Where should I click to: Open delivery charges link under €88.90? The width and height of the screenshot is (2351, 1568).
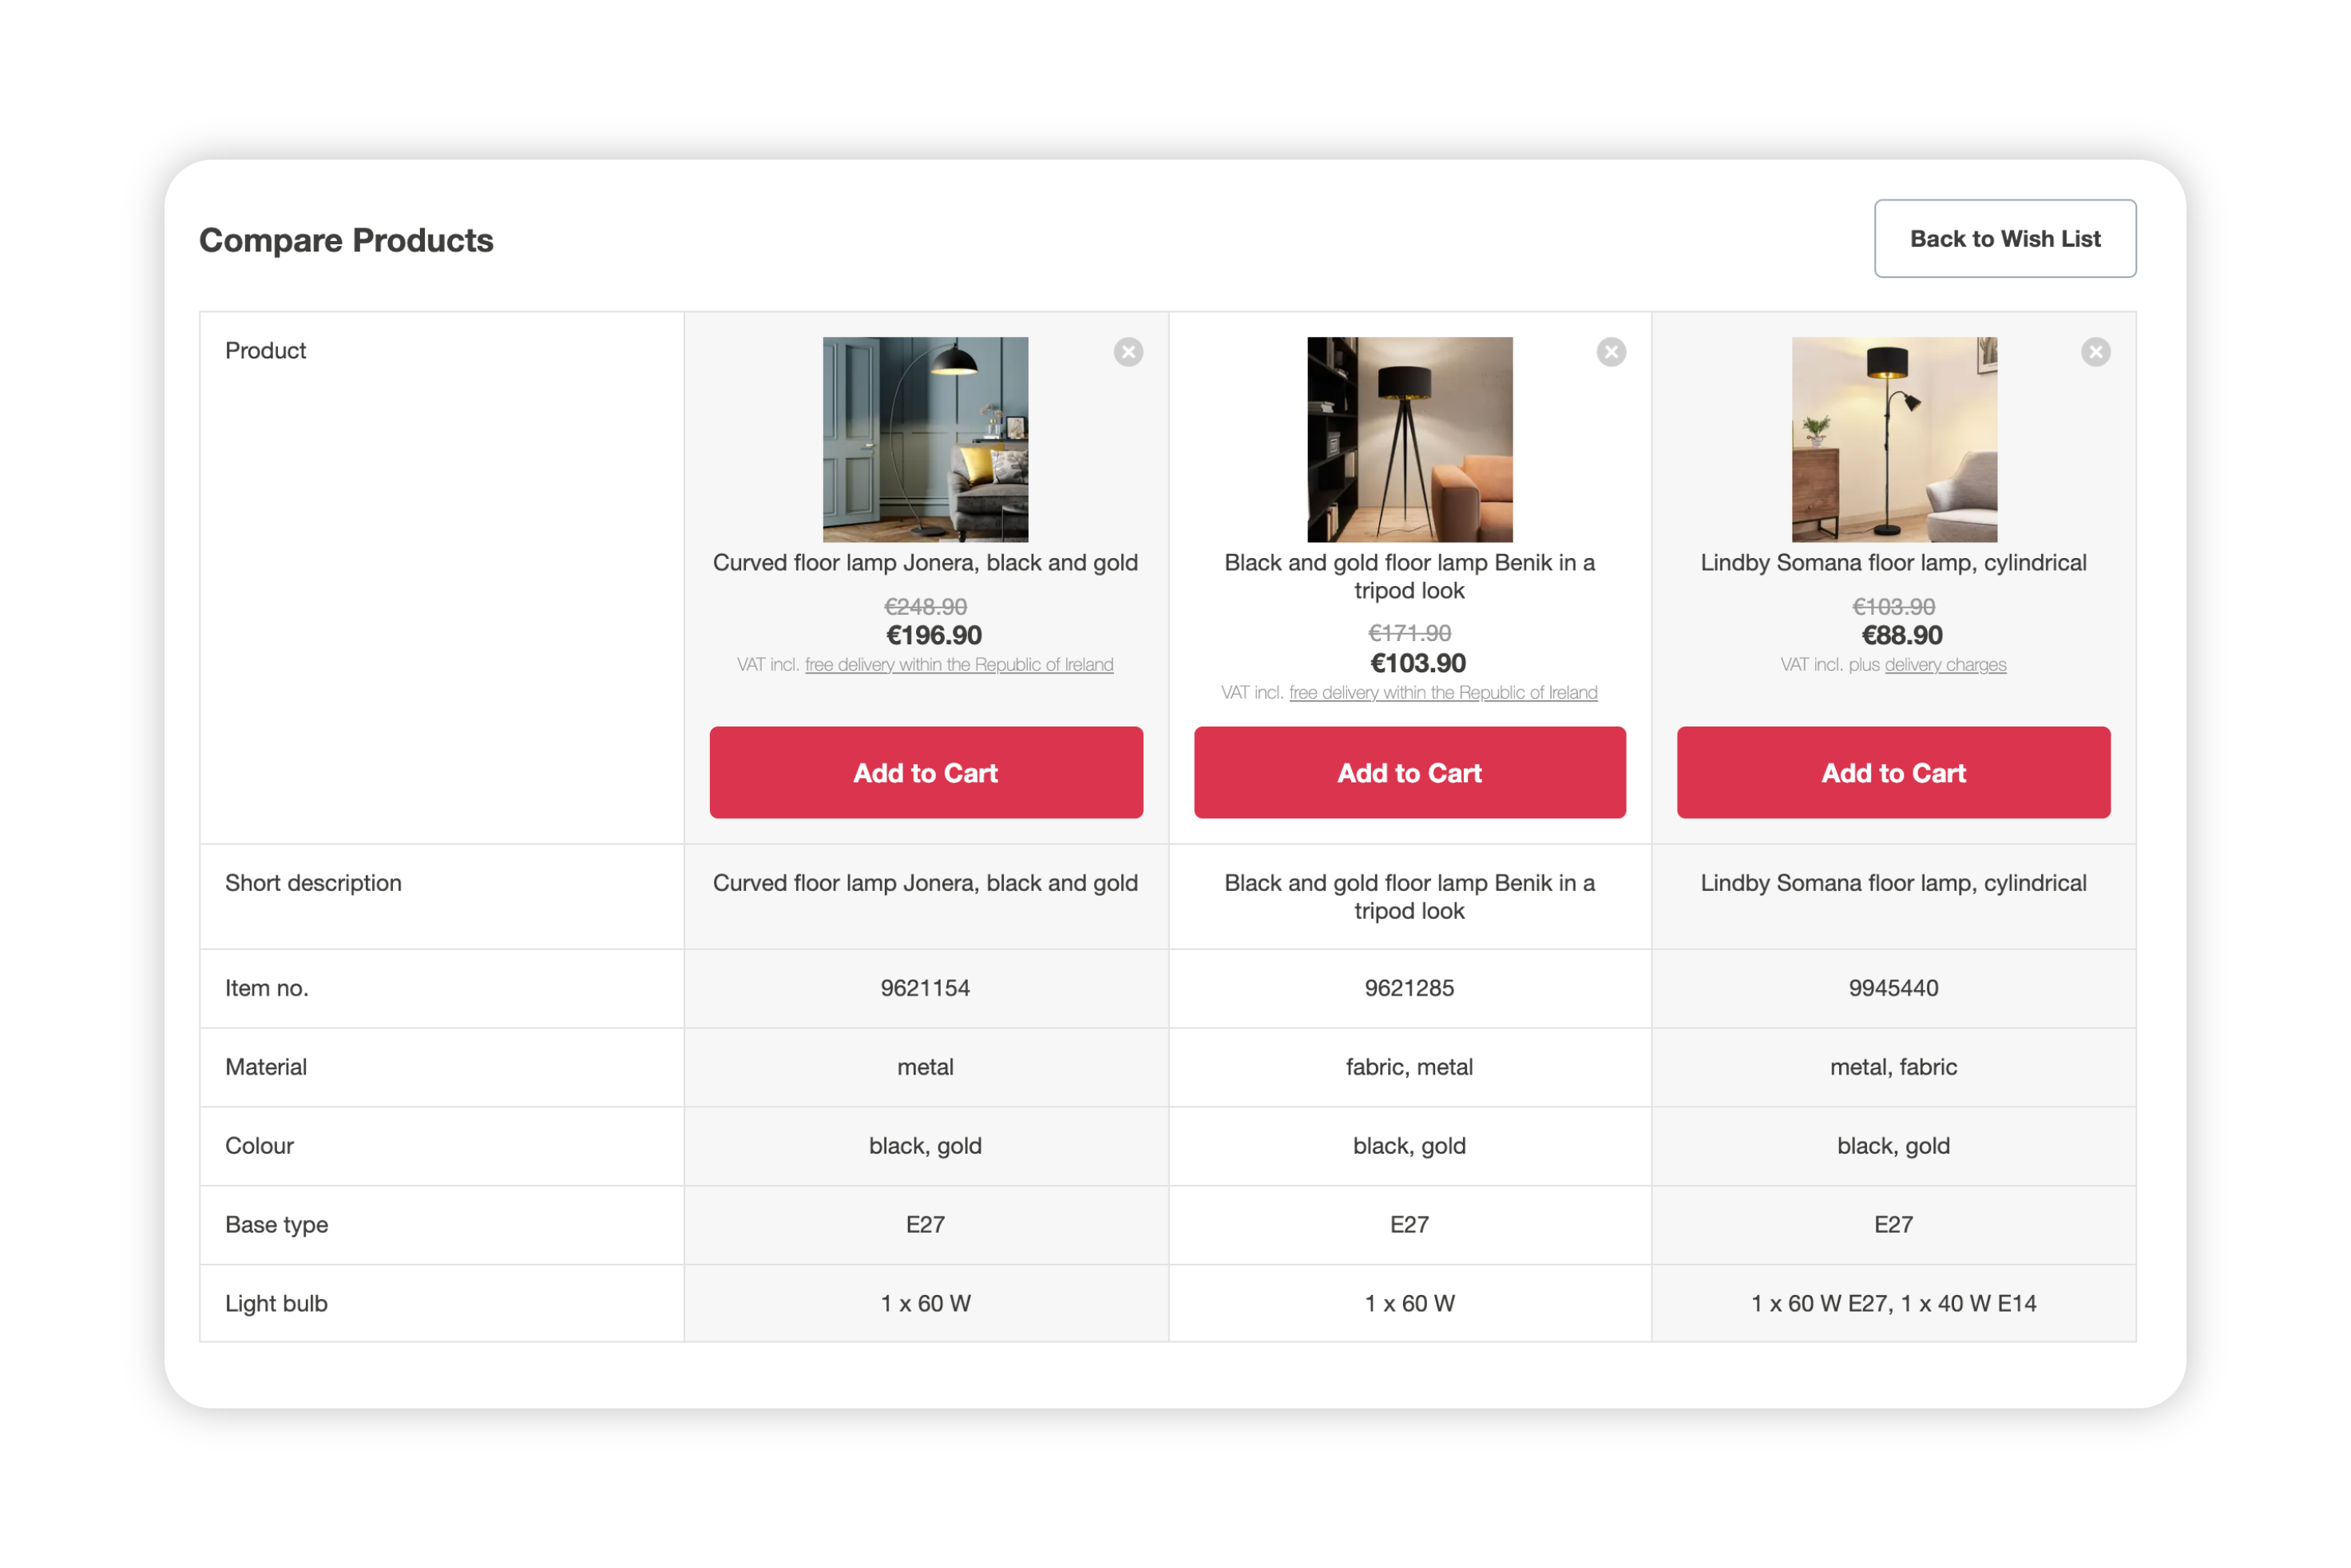click(1945, 665)
